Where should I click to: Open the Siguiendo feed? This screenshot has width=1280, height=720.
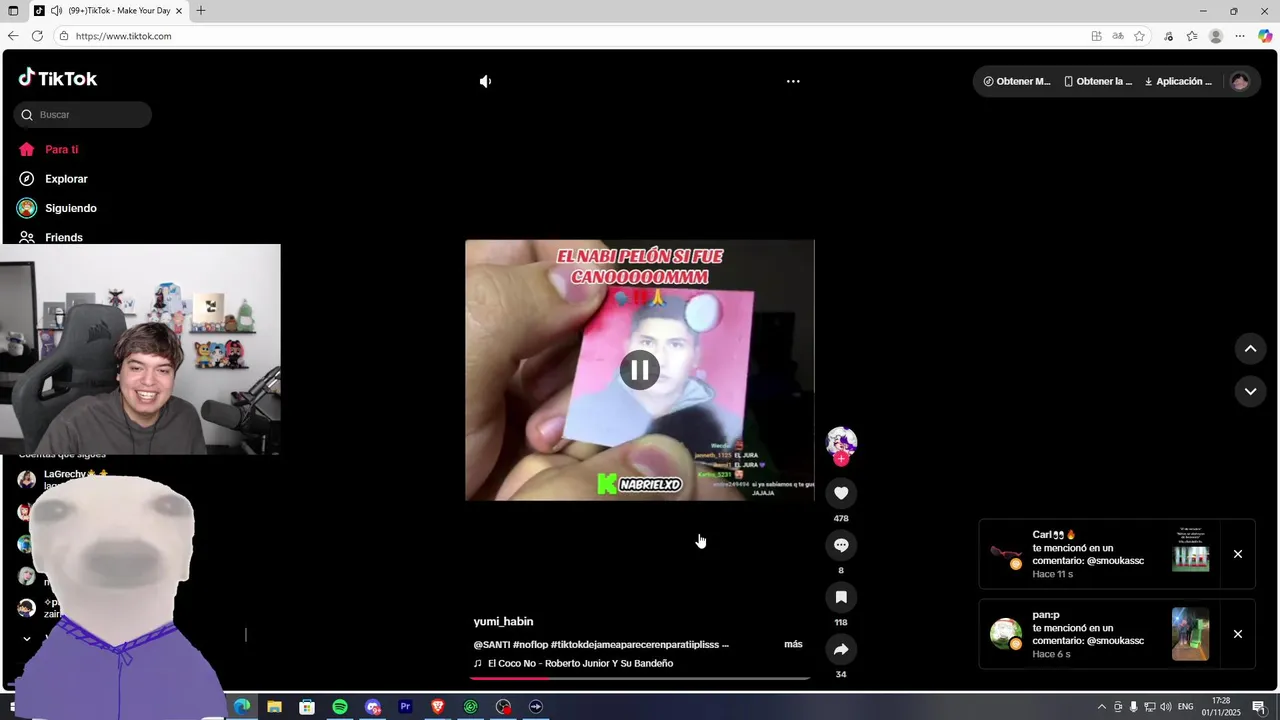coord(58,208)
